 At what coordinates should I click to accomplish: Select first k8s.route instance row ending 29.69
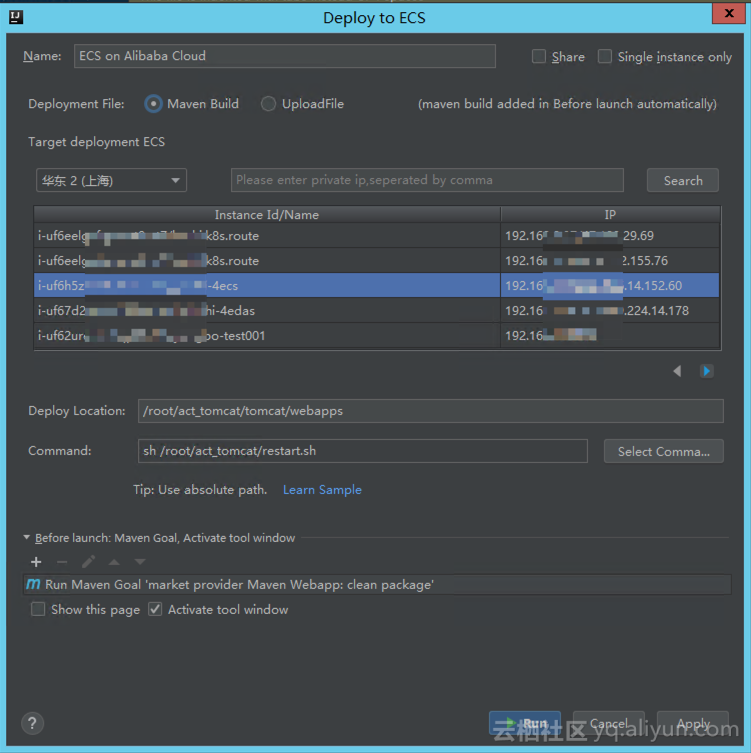click(376, 235)
